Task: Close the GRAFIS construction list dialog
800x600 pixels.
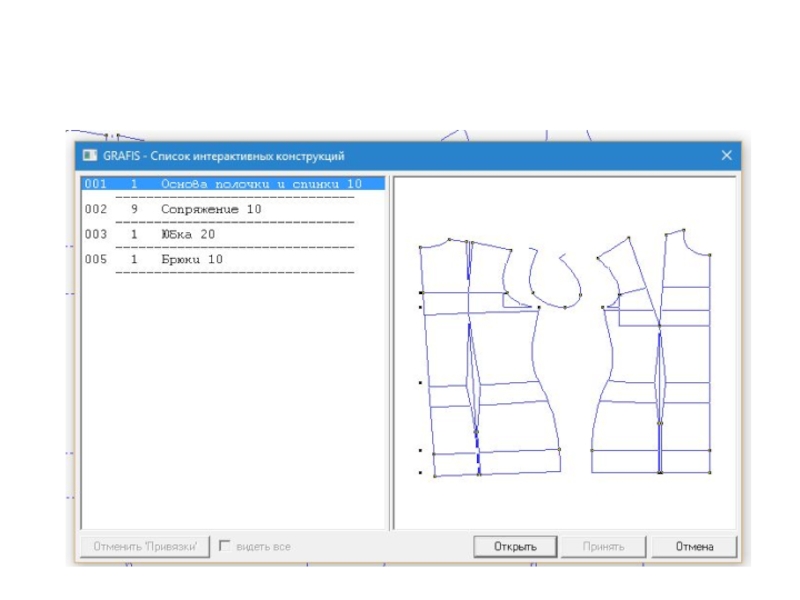Action: pos(726,156)
